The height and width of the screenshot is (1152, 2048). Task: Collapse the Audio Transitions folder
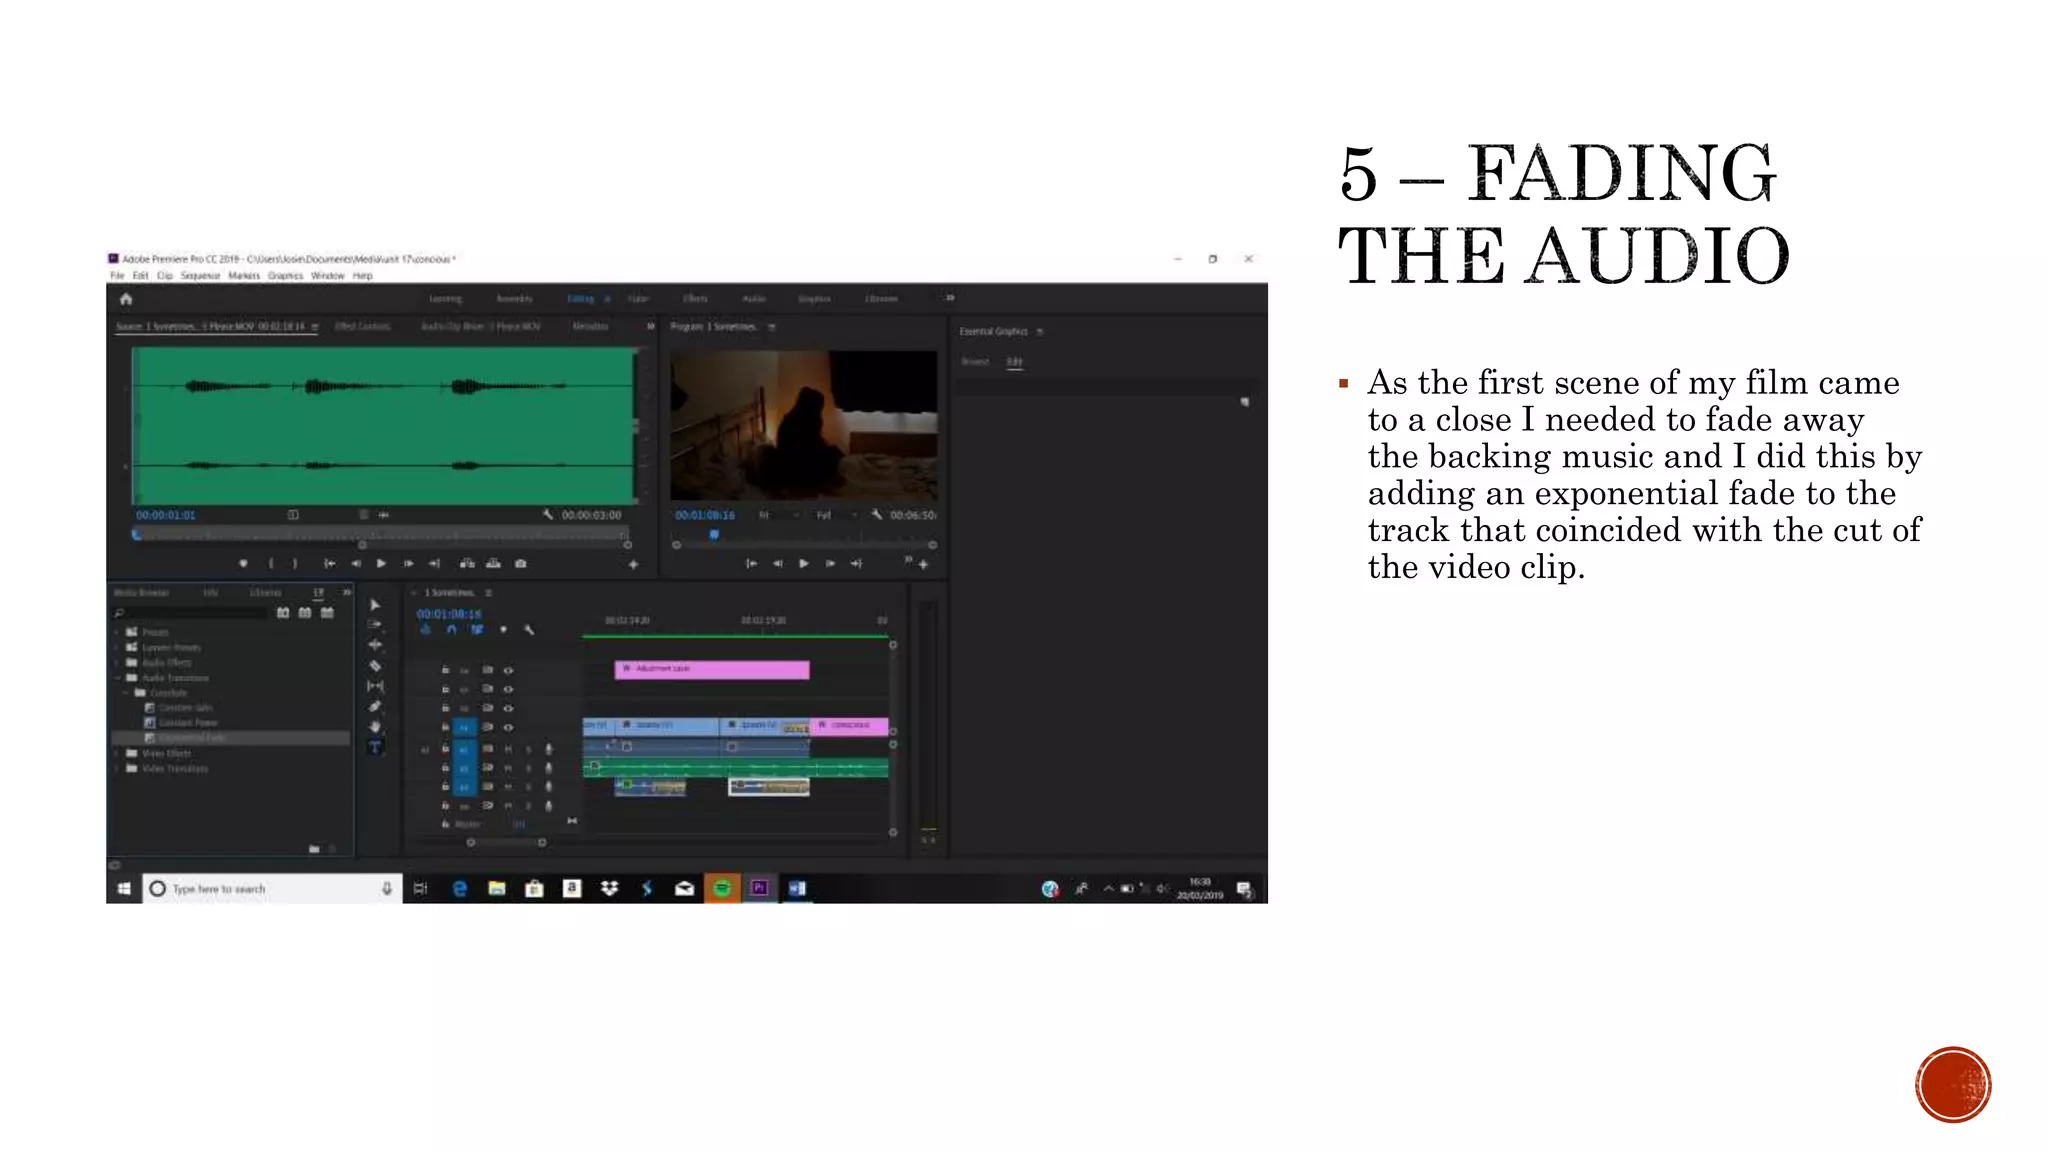pos(117,677)
